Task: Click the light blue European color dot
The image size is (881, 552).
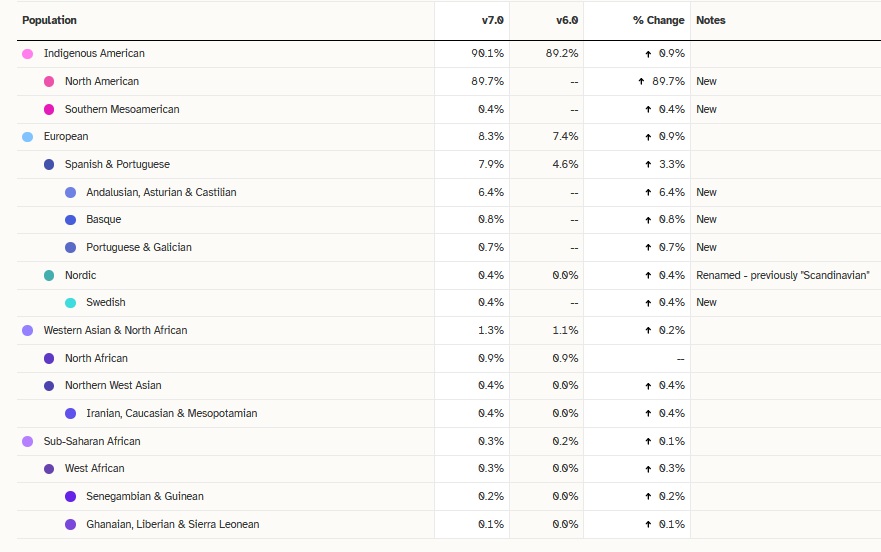Action: [28, 137]
